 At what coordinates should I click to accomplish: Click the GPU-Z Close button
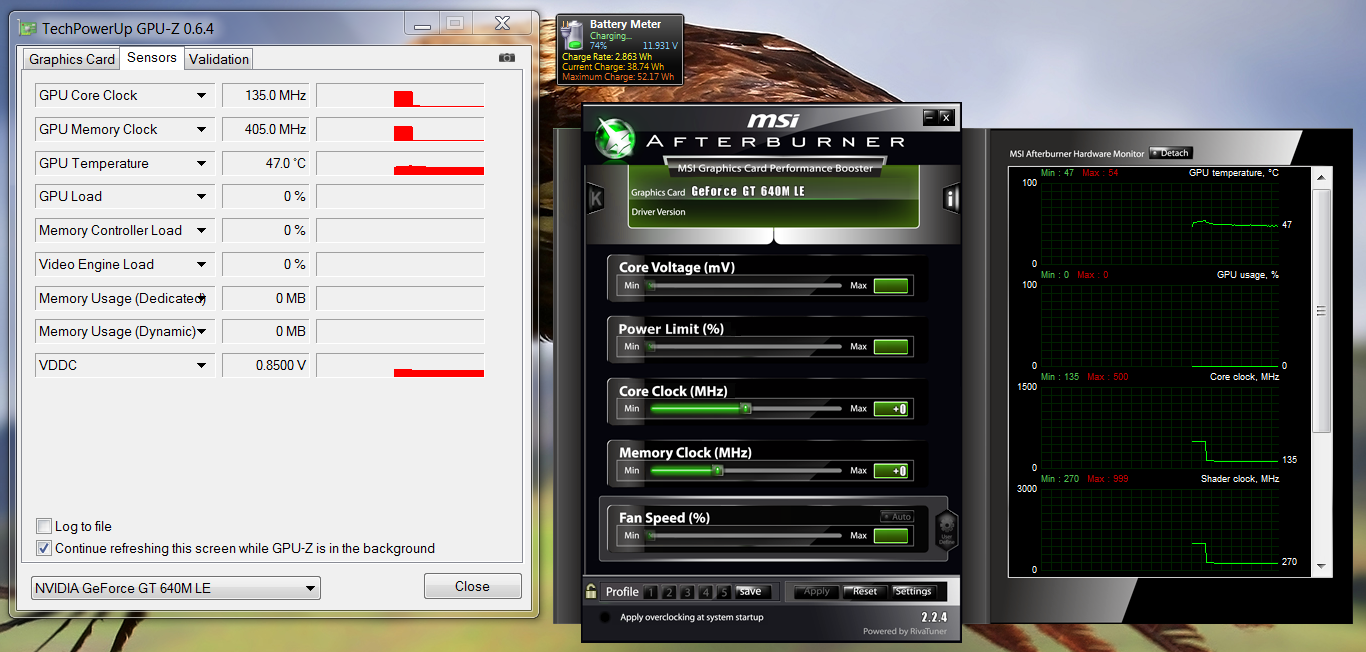tap(472, 586)
